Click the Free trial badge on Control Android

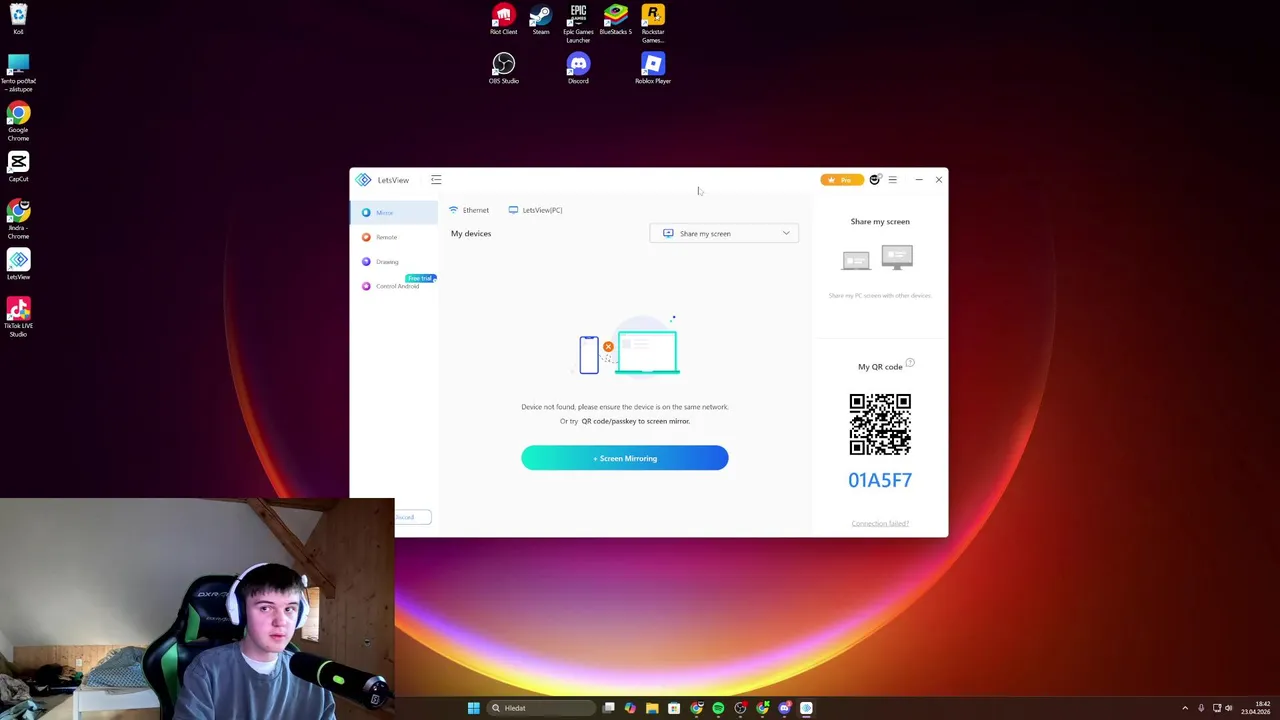420,278
